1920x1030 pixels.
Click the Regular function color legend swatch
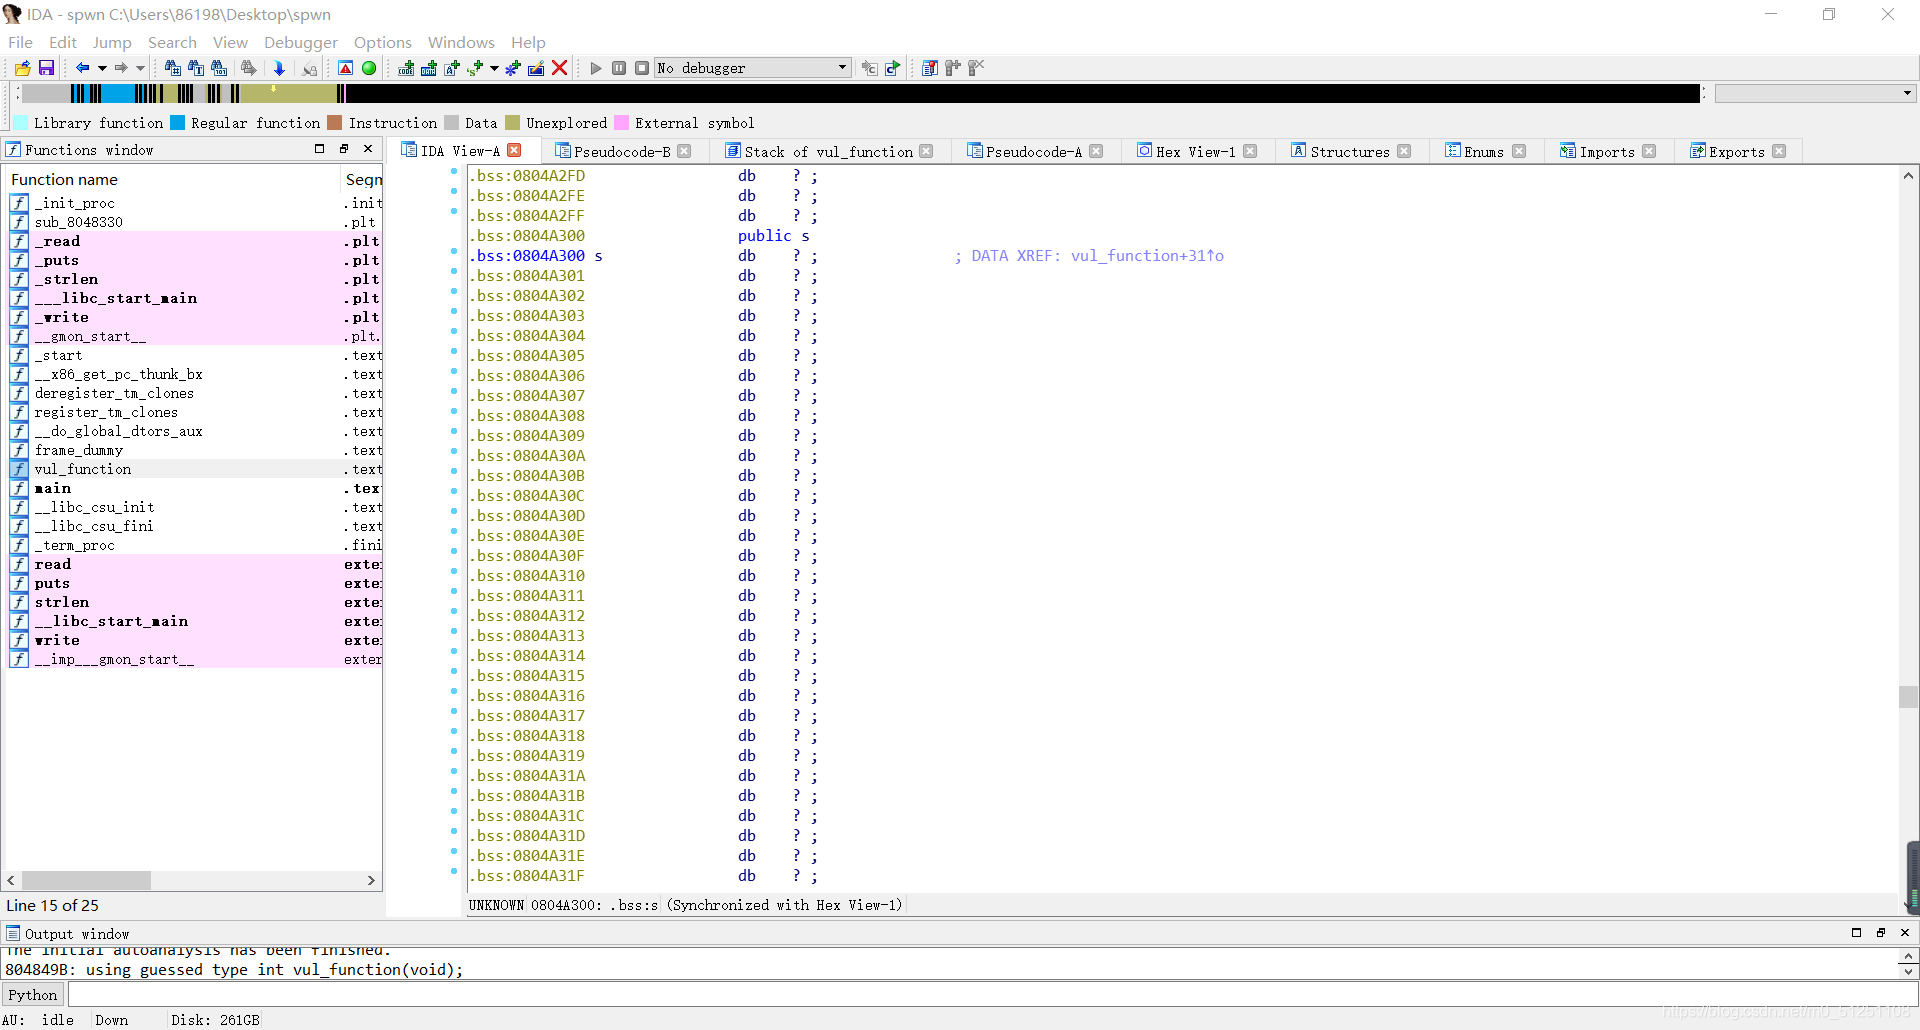tap(178, 123)
